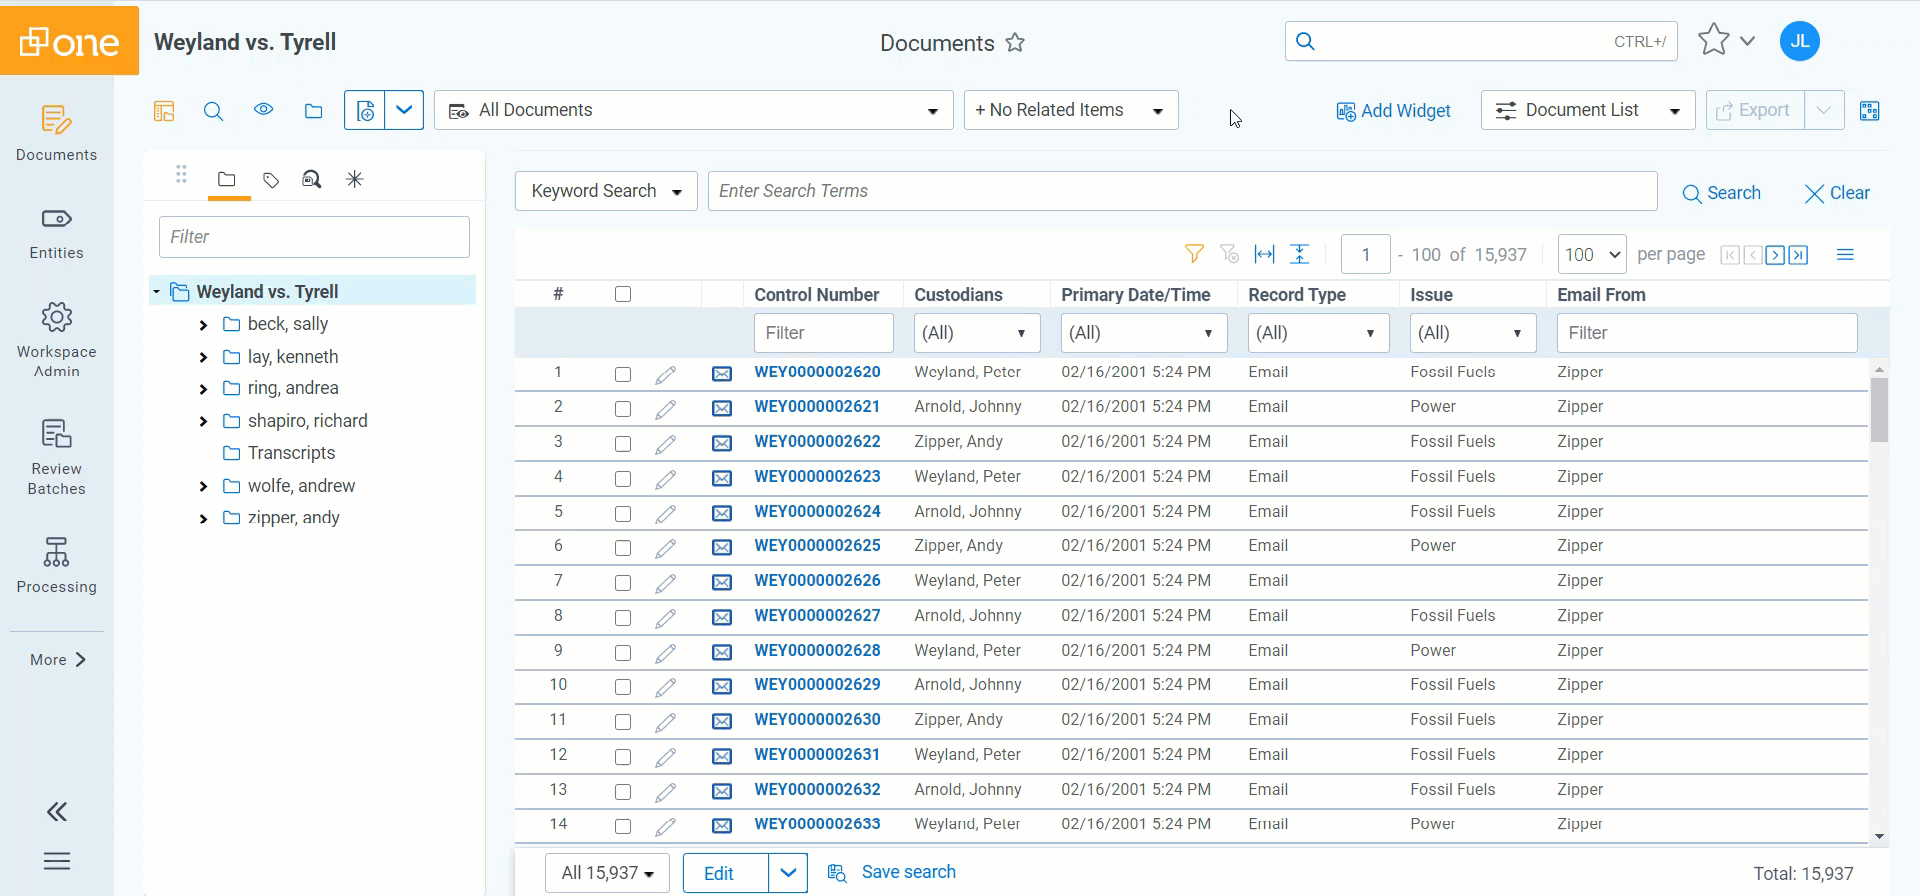Expand the beck, sally folder
Screen dimensions: 1920x896
(x=203, y=325)
